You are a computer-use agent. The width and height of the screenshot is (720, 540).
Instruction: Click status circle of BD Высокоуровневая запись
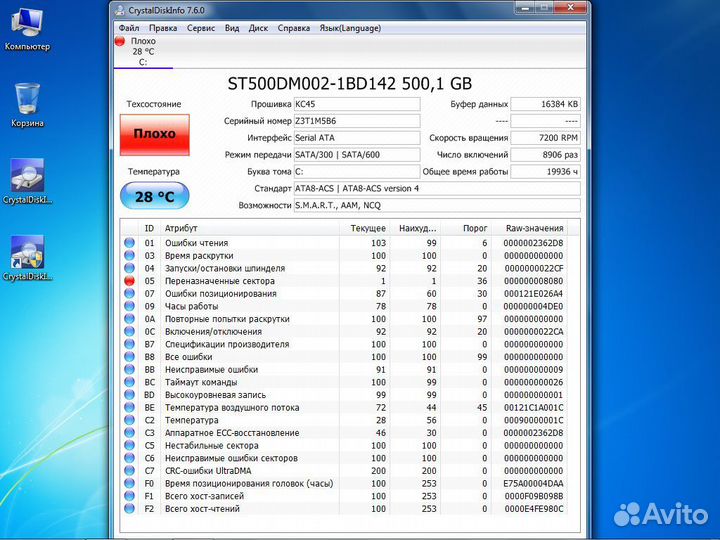coord(129,394)
